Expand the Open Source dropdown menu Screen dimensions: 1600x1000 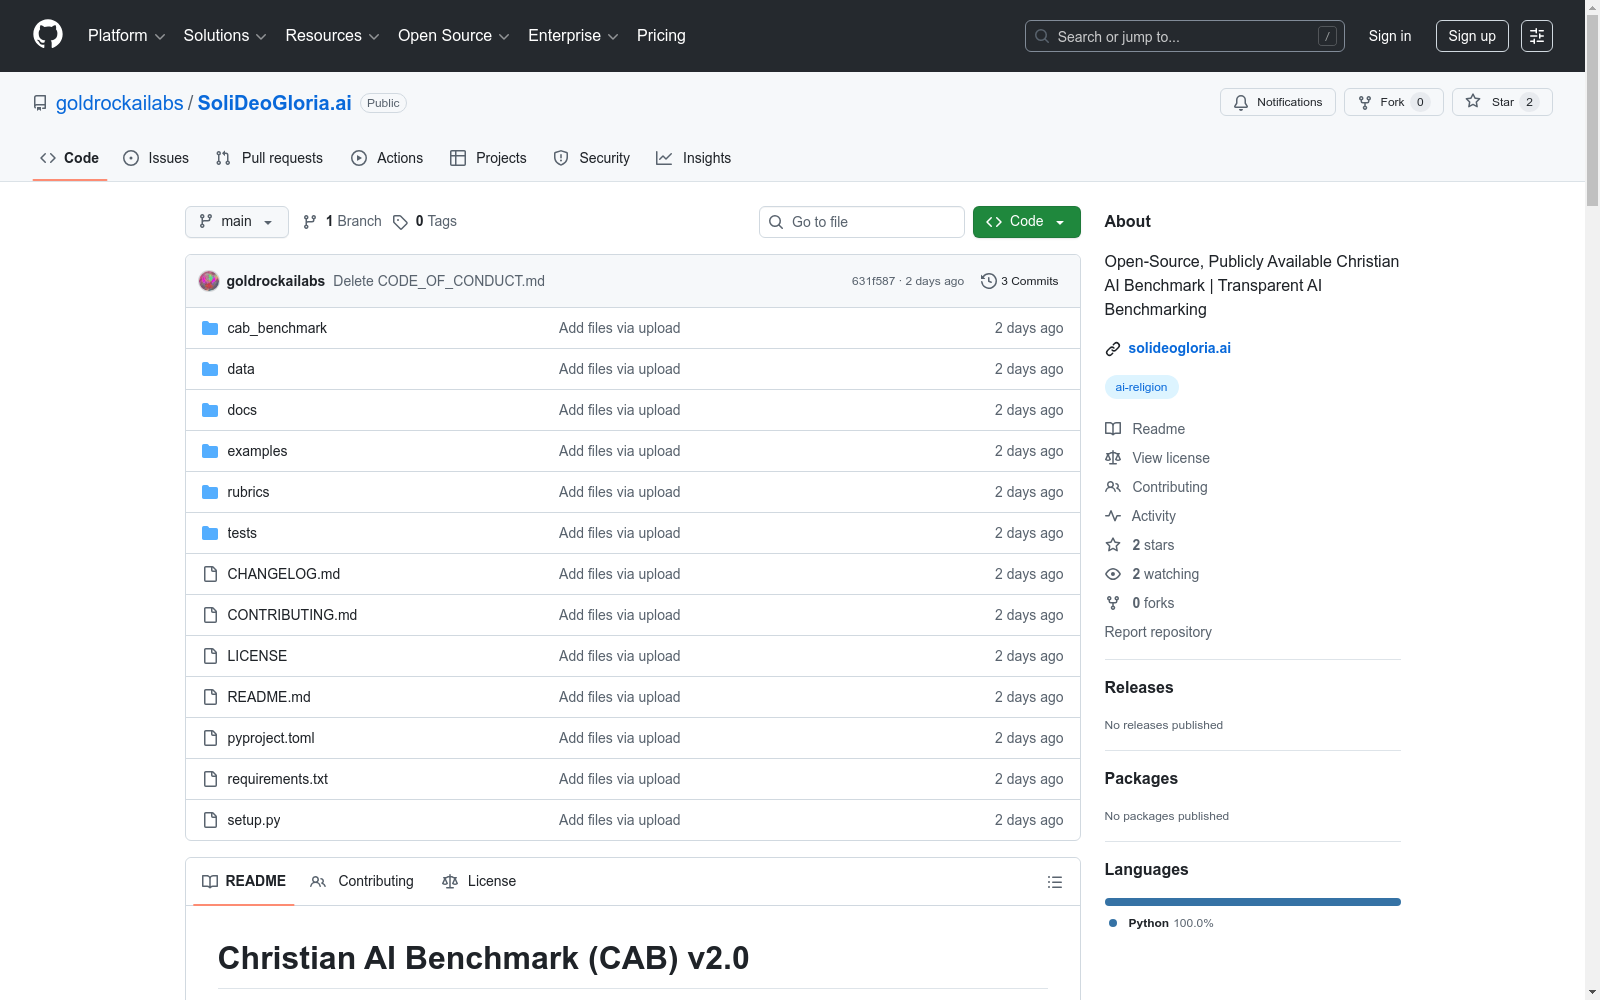(x=454, y=36)
